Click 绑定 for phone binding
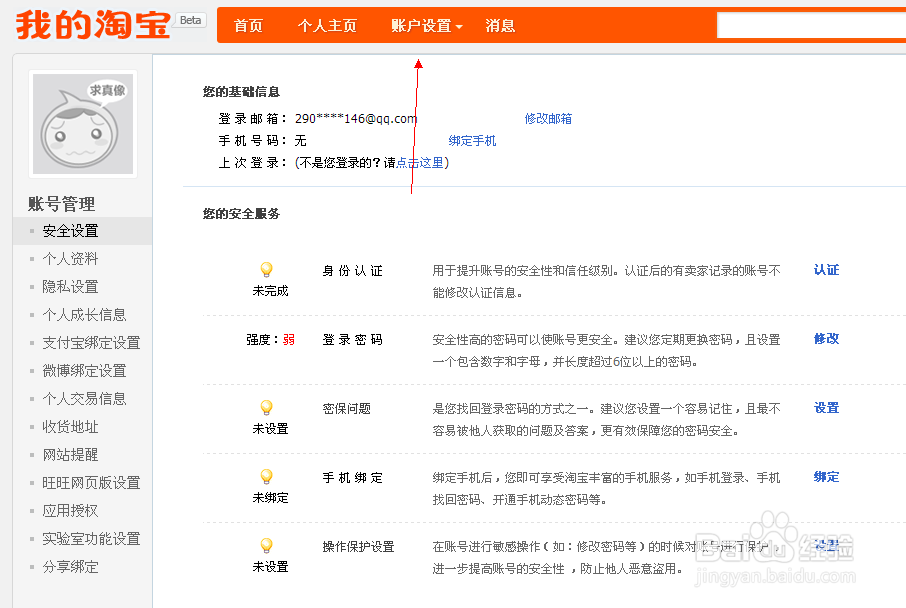The width and height of the screenshot is (906, 608). pos(826,477)
